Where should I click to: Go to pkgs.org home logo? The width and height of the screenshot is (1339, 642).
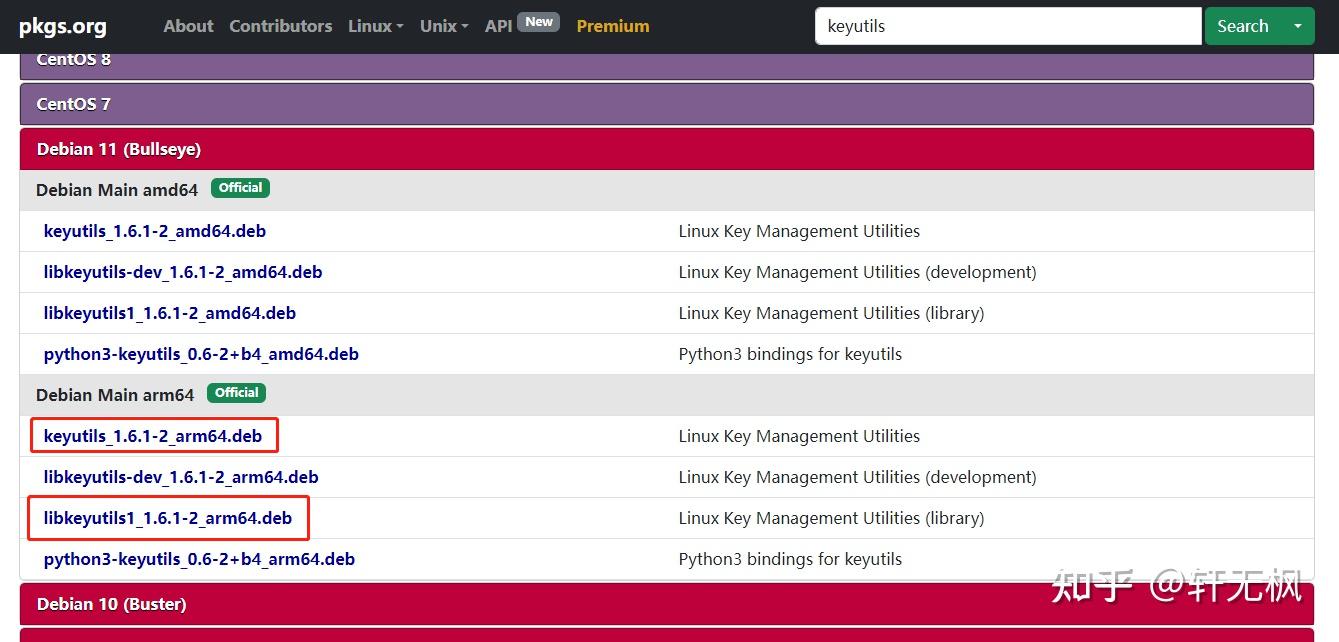(x=63, y=26)
